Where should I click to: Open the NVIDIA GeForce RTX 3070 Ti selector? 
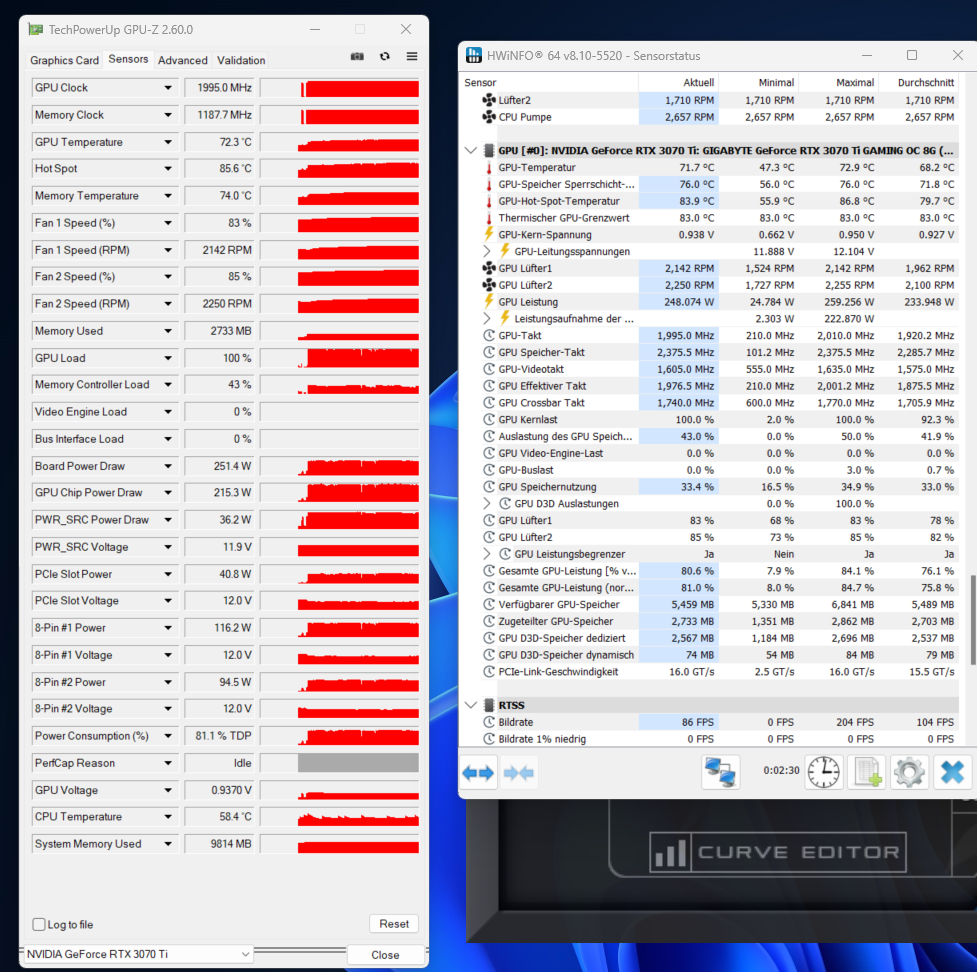point(138,954)
